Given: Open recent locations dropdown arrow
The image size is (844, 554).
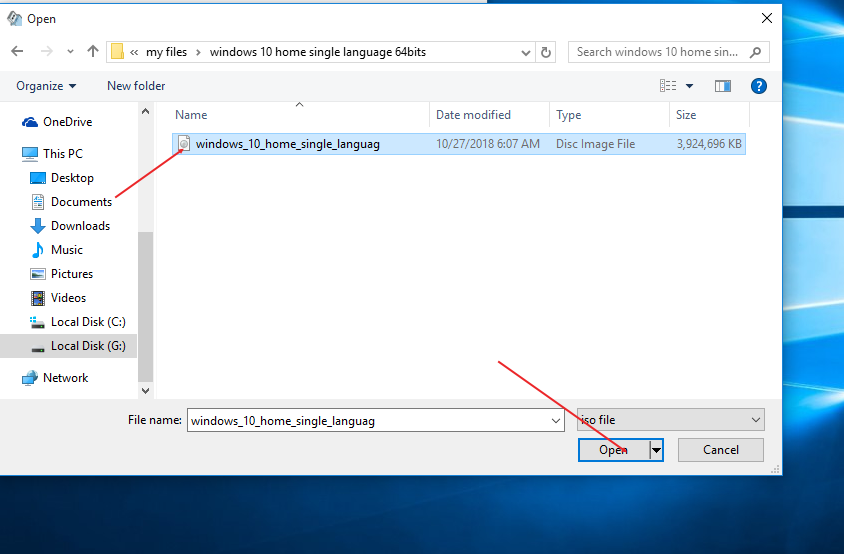Looking at the screenshot, I should pos(70,52).
